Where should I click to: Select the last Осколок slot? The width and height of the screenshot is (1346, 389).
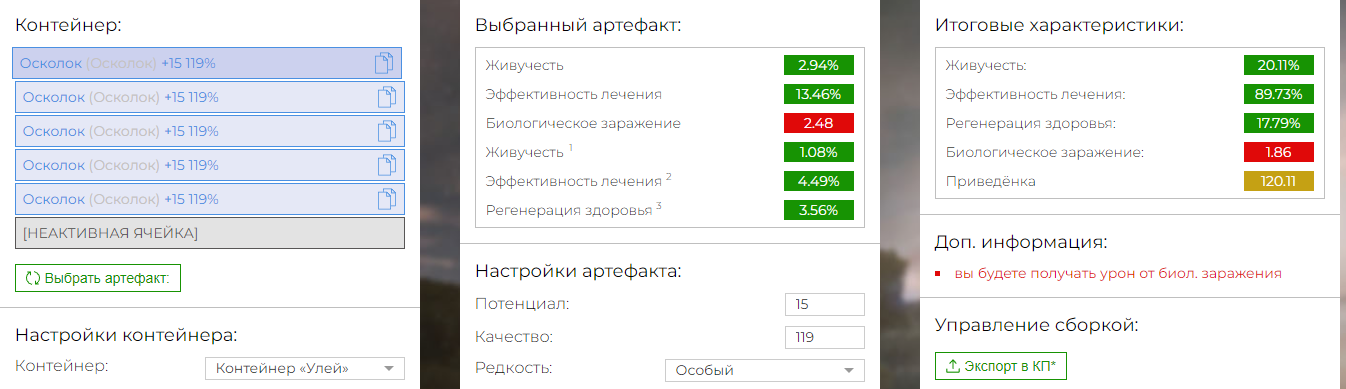[x=210, y=199]
